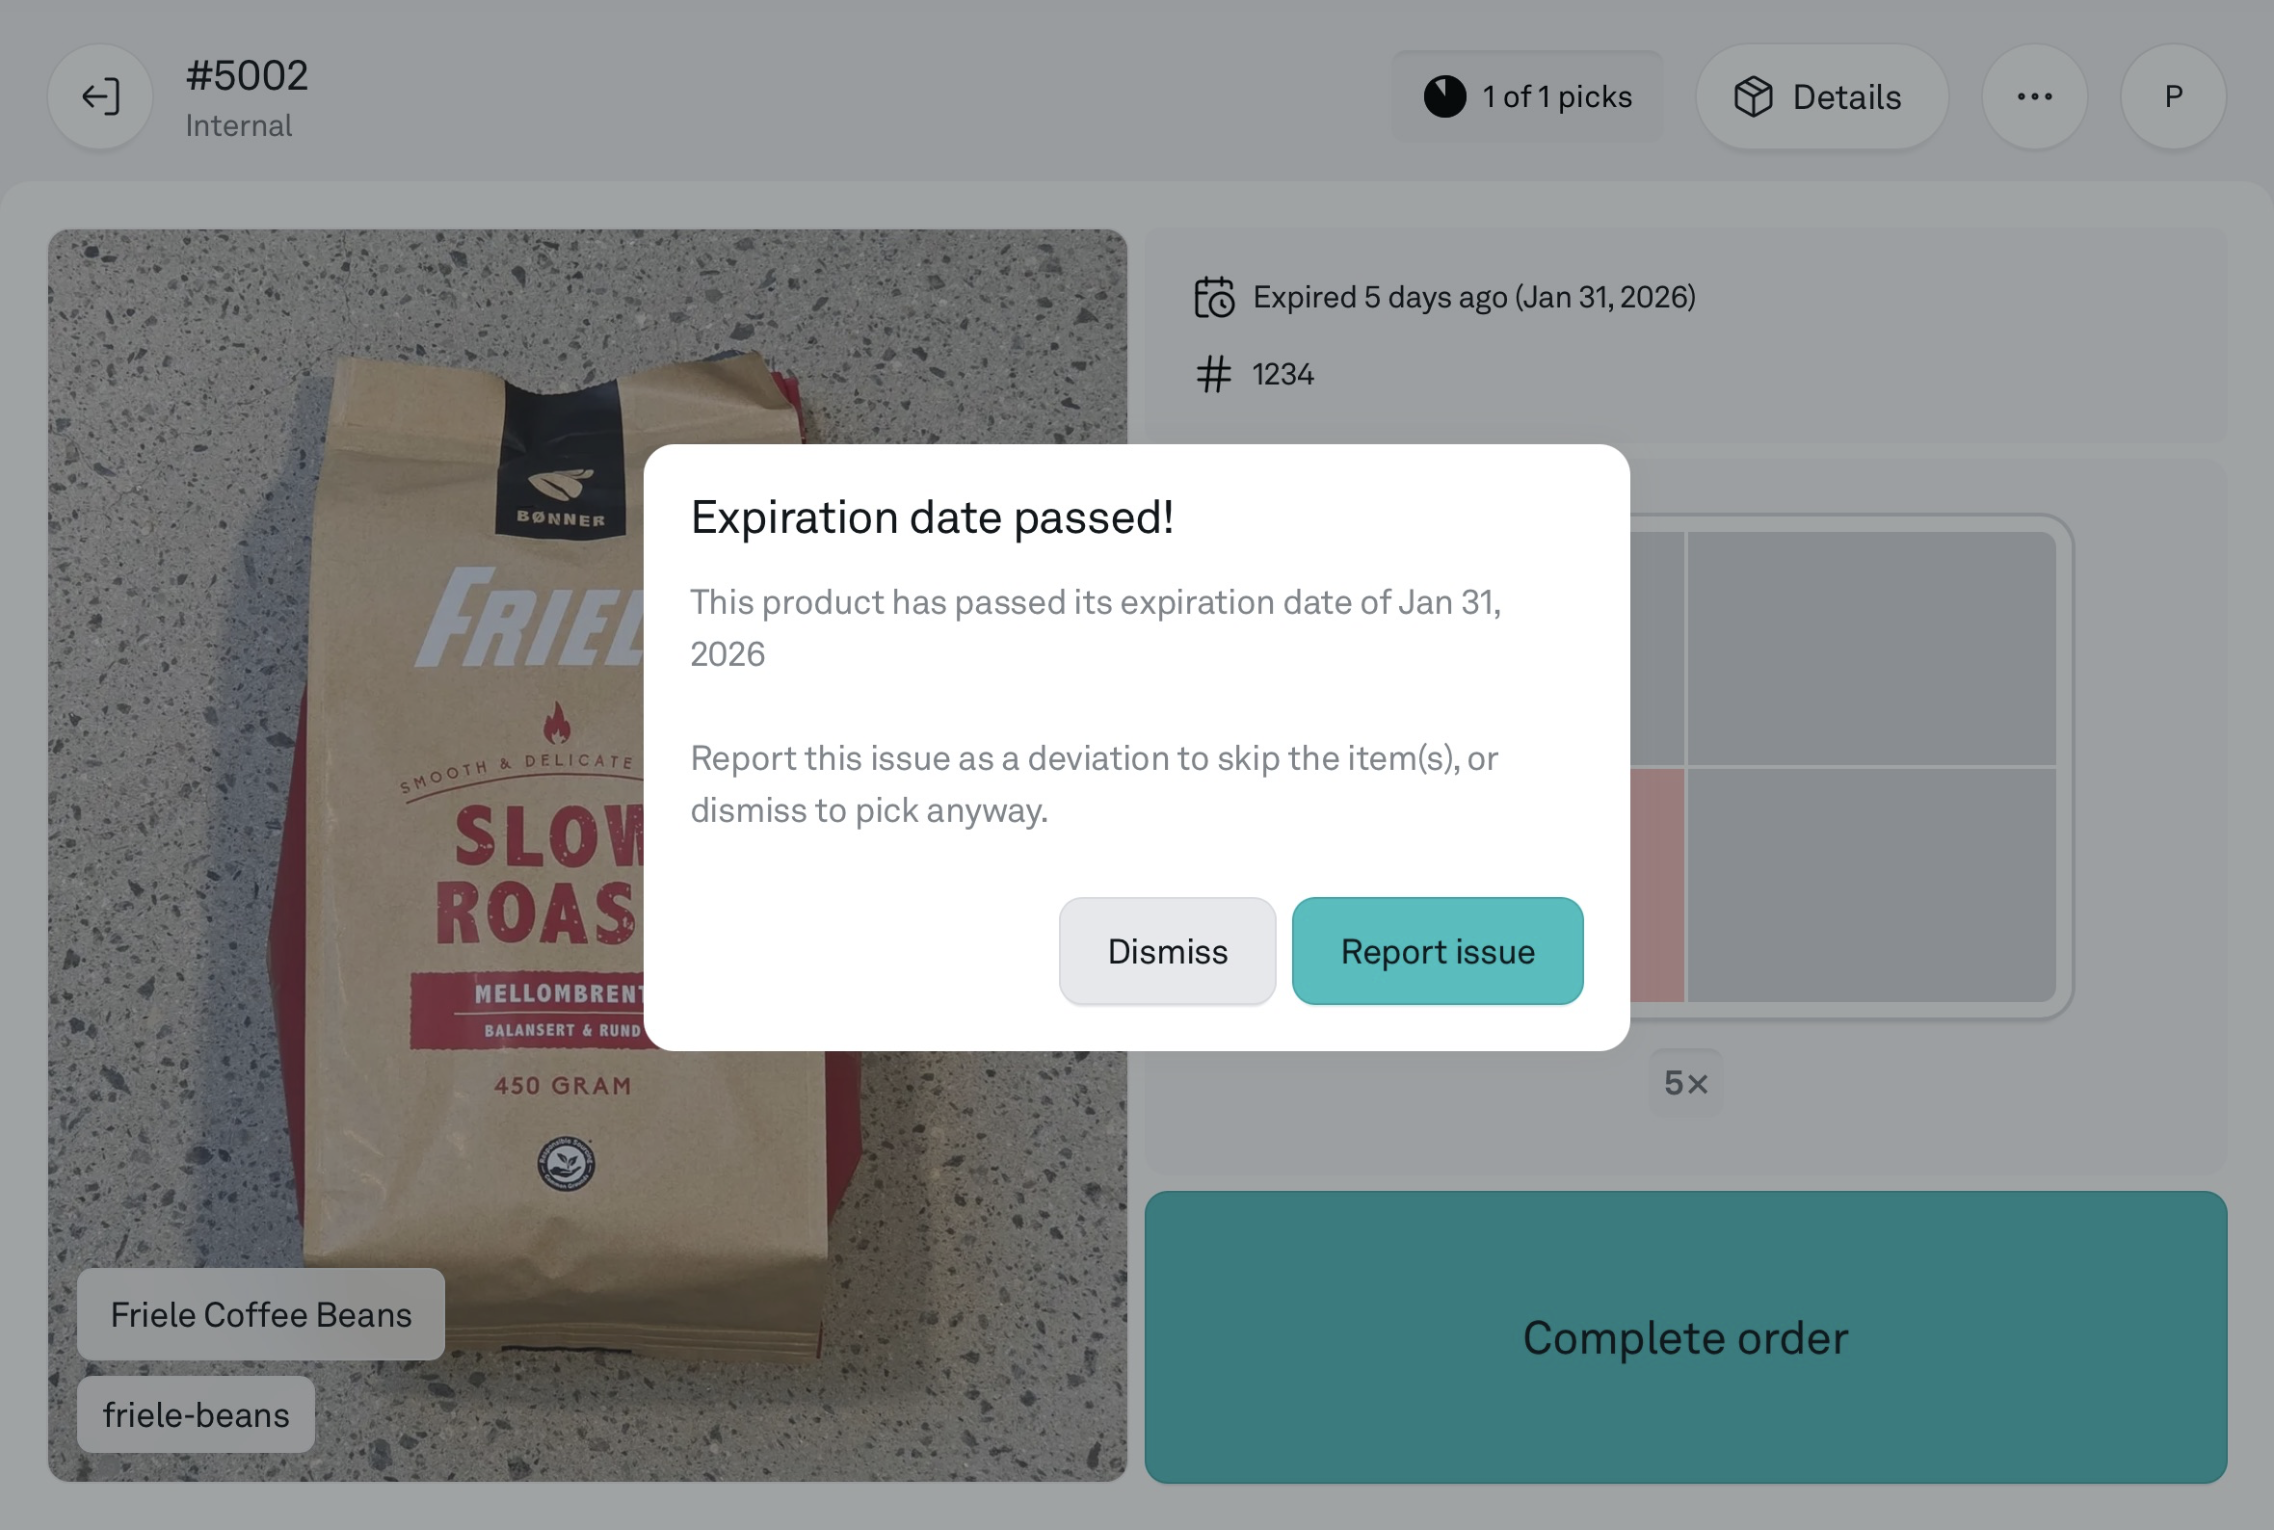
Task: Click the Complete order button
Action: pyautogui.click(x=1687, y=1338)
